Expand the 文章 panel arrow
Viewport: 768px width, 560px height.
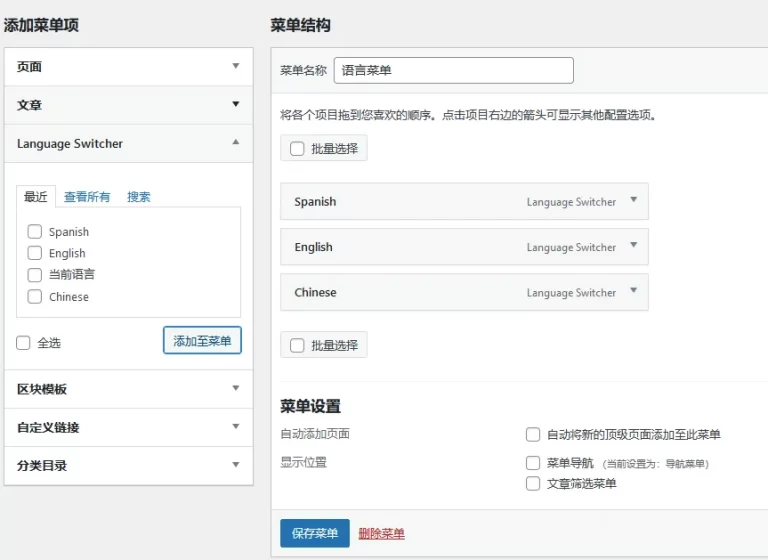(236, 104)
